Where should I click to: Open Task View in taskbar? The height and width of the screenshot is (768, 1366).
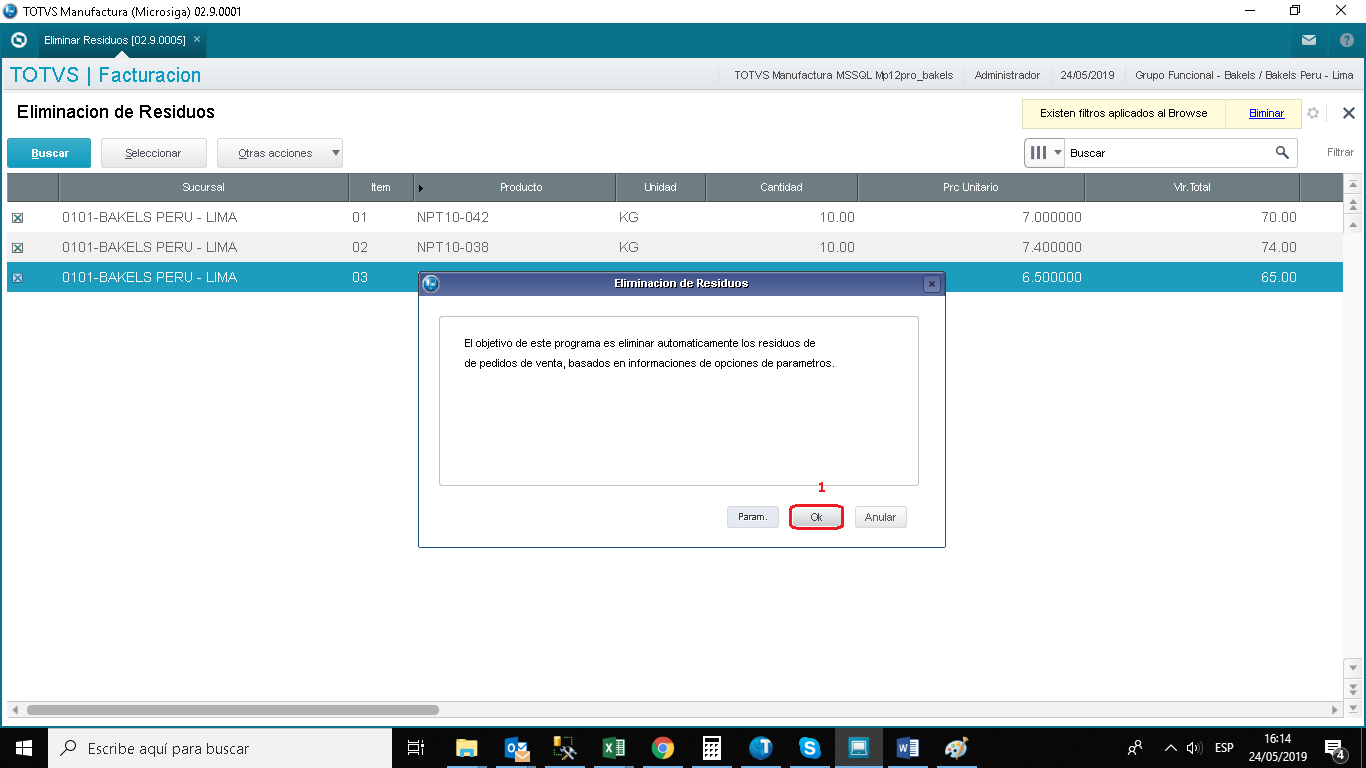pos(416,748)
